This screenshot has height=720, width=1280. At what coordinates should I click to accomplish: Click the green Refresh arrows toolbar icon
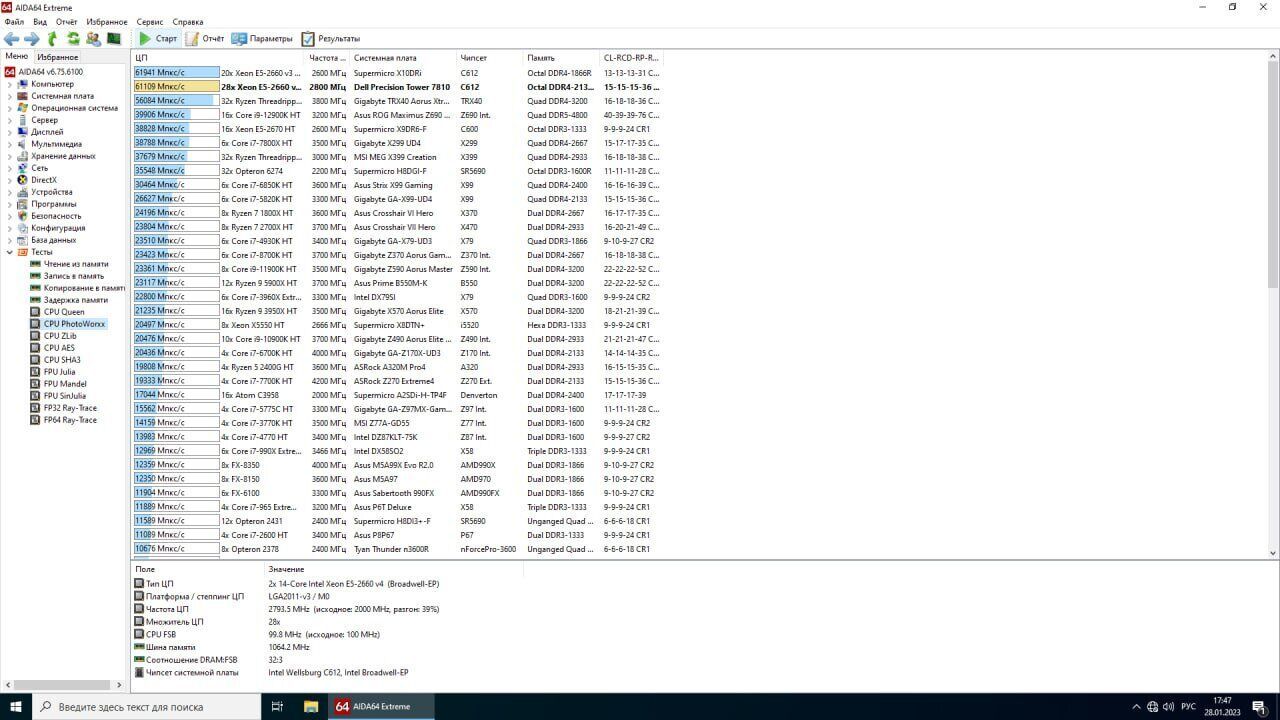73,39
